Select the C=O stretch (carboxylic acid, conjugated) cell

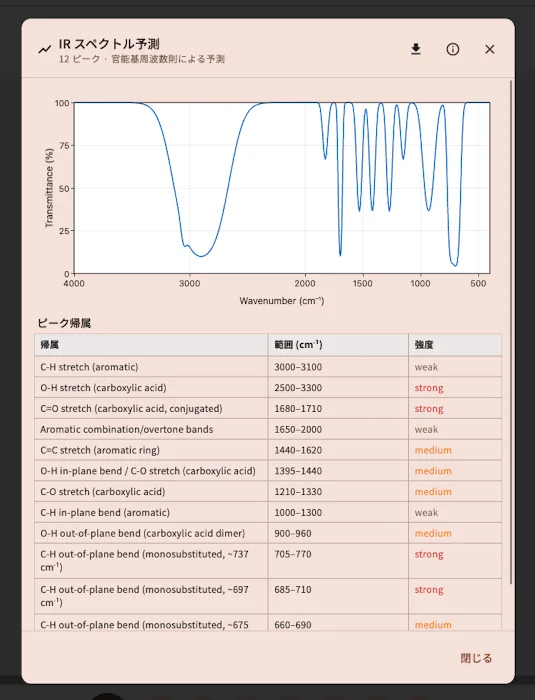click(151, 408)
